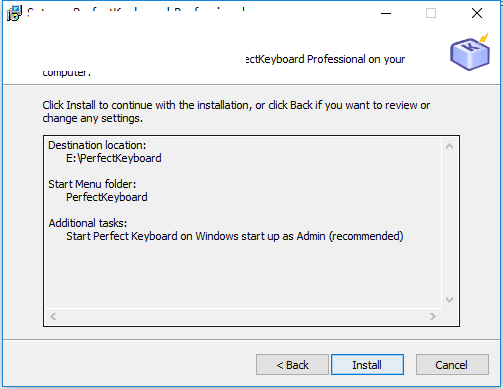Viewport: 503px width, 389px height.
Task: Click the setup installer icon in title bar
Action: pyautogui.click(x=14, y=13)
